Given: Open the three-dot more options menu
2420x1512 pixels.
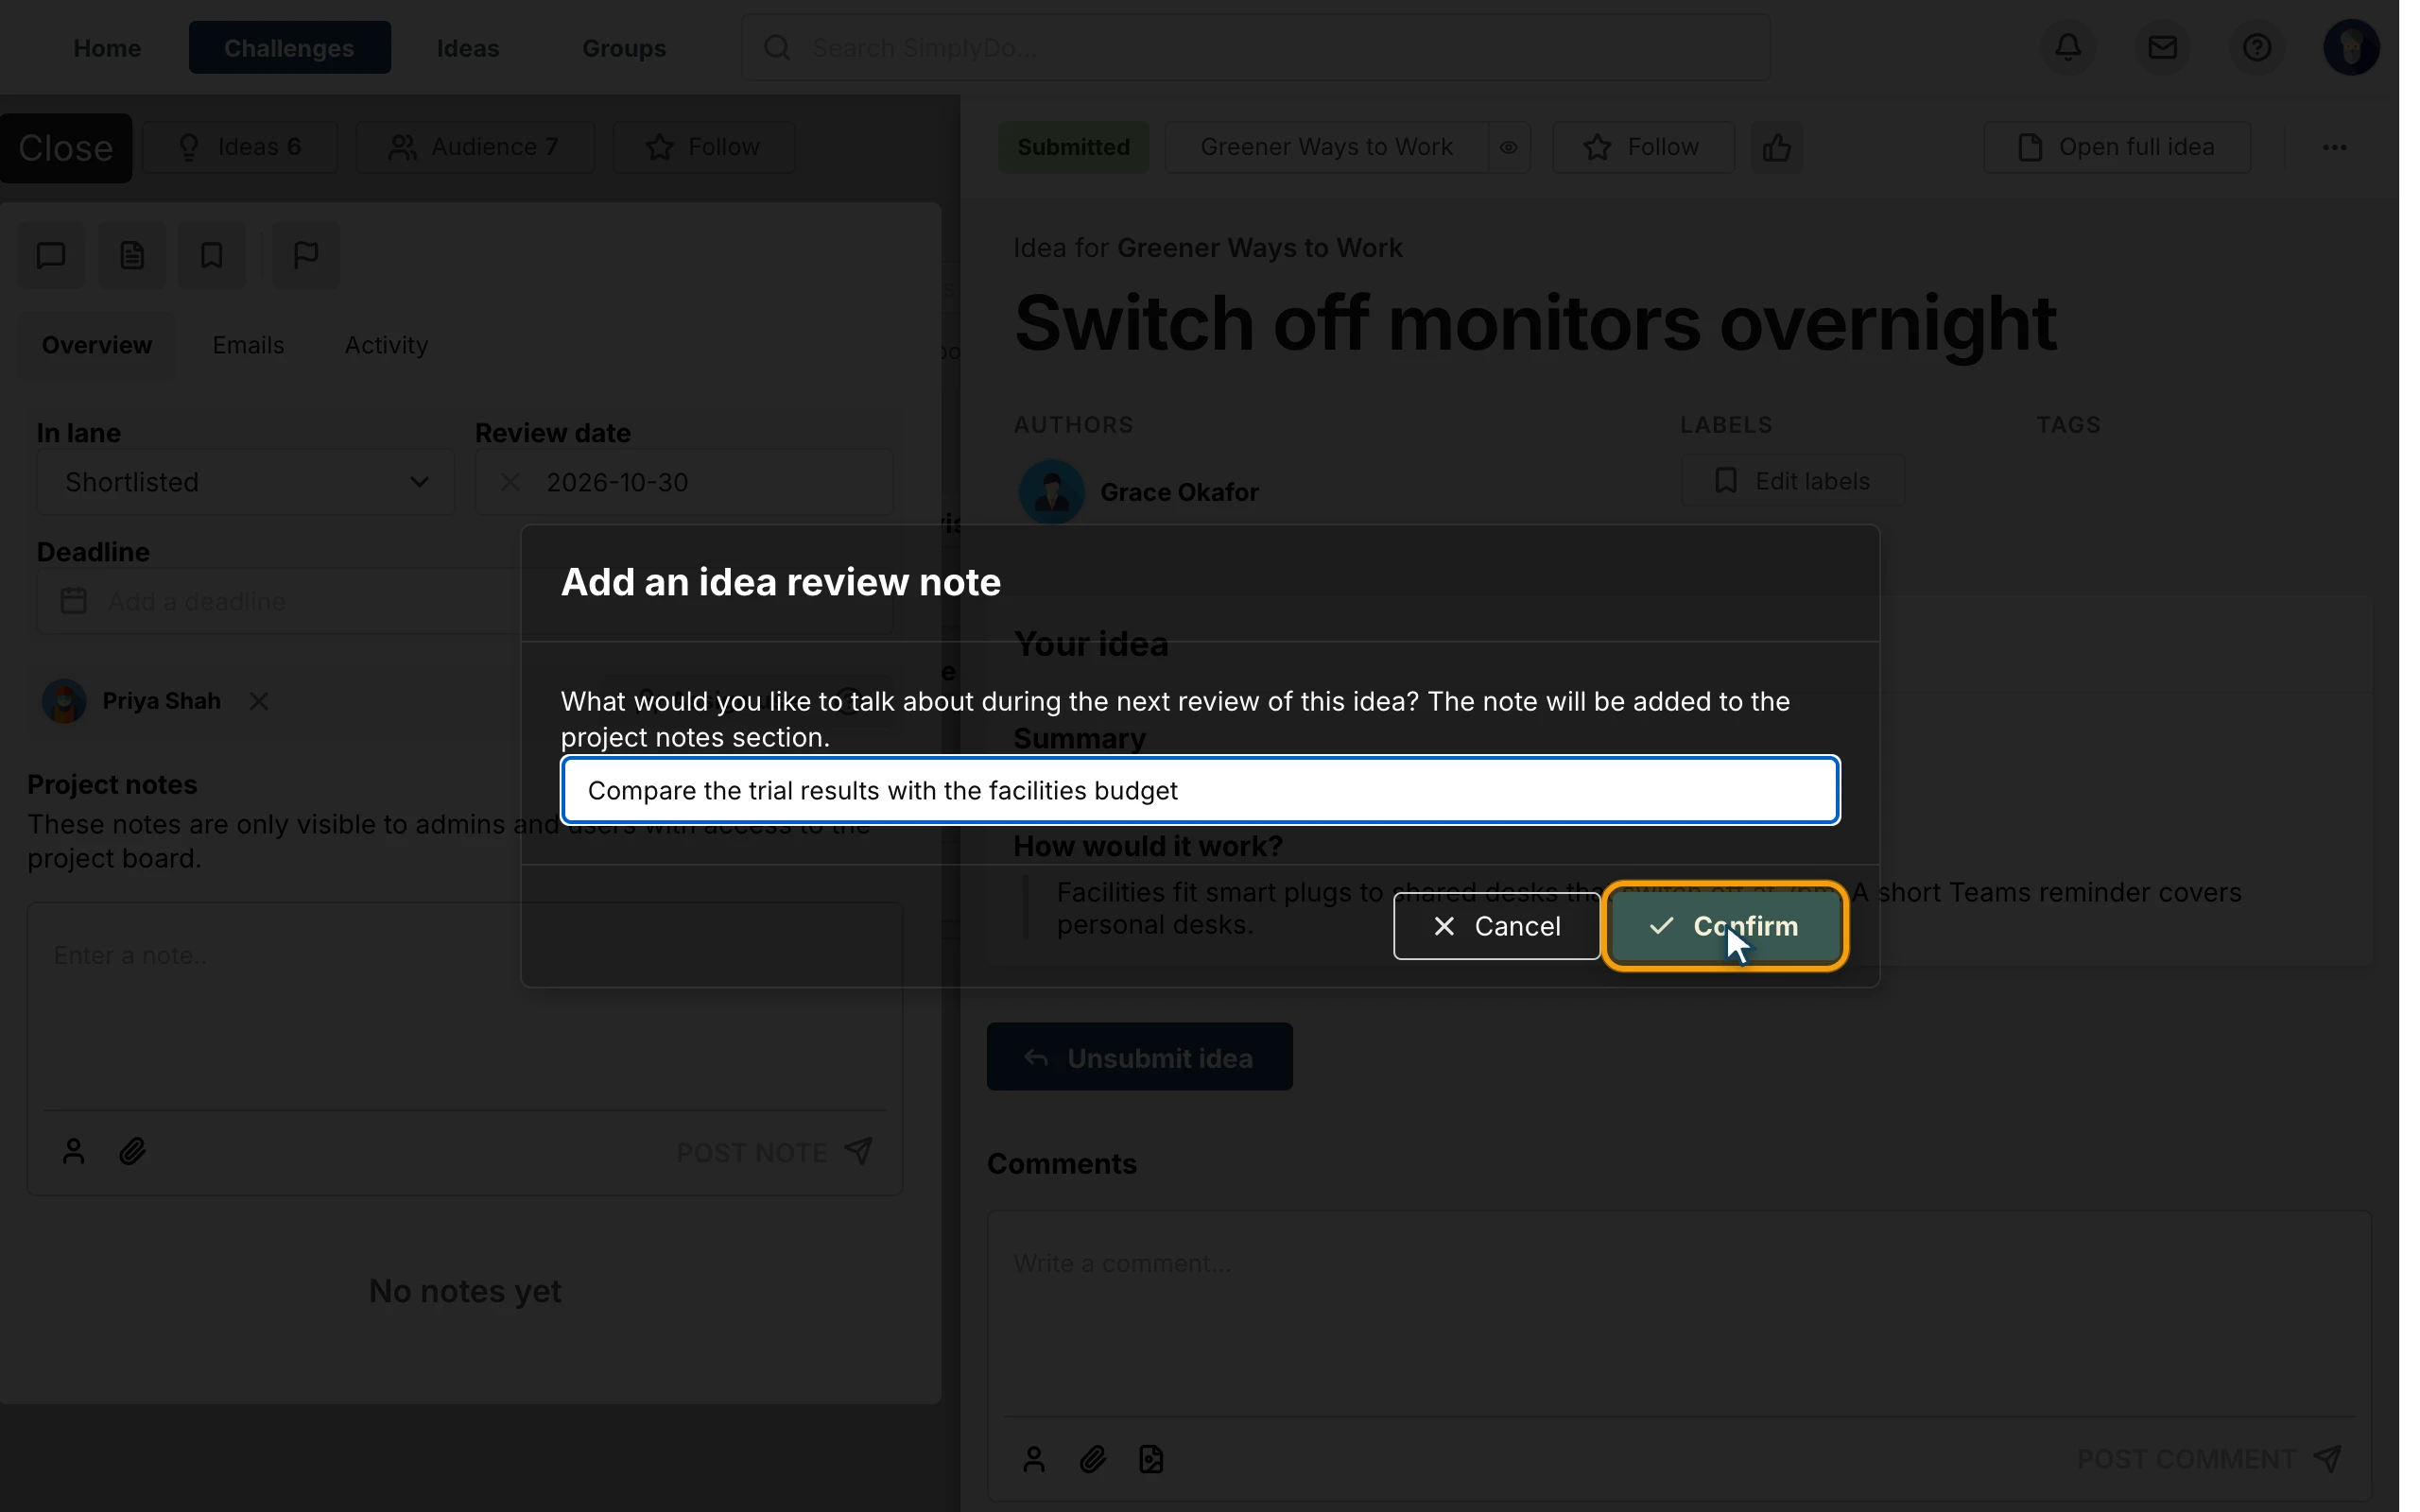Looking at the screenshot, I should pyautogui.click(x=2334, y=147).
